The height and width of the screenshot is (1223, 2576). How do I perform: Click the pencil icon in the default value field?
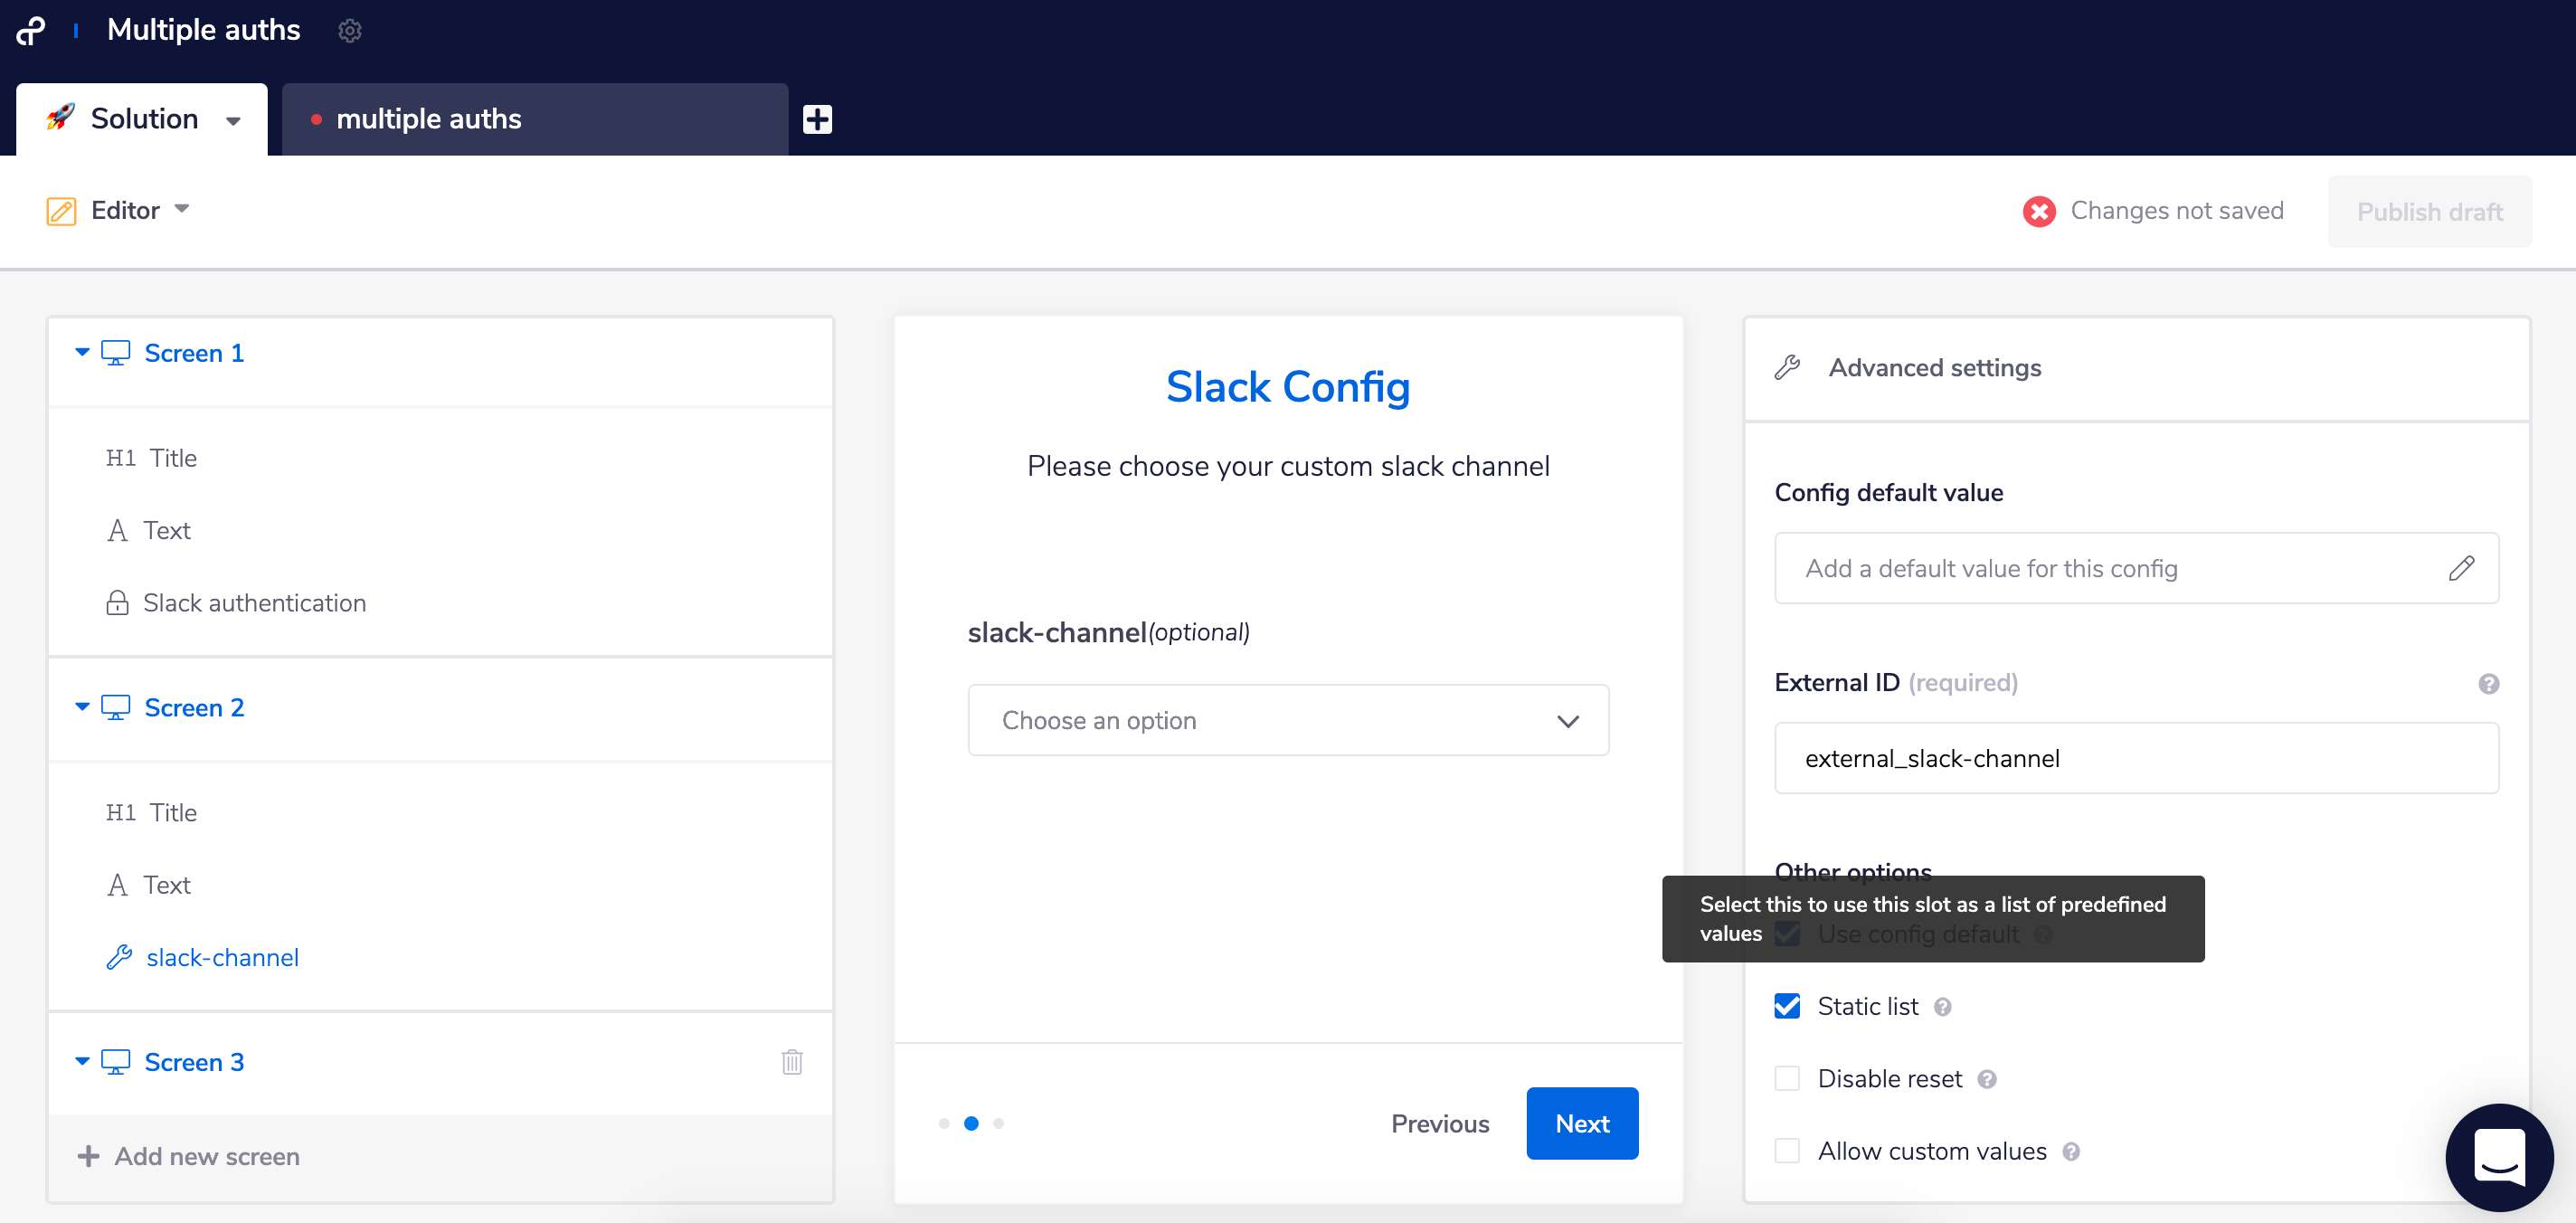[2461, 568]
